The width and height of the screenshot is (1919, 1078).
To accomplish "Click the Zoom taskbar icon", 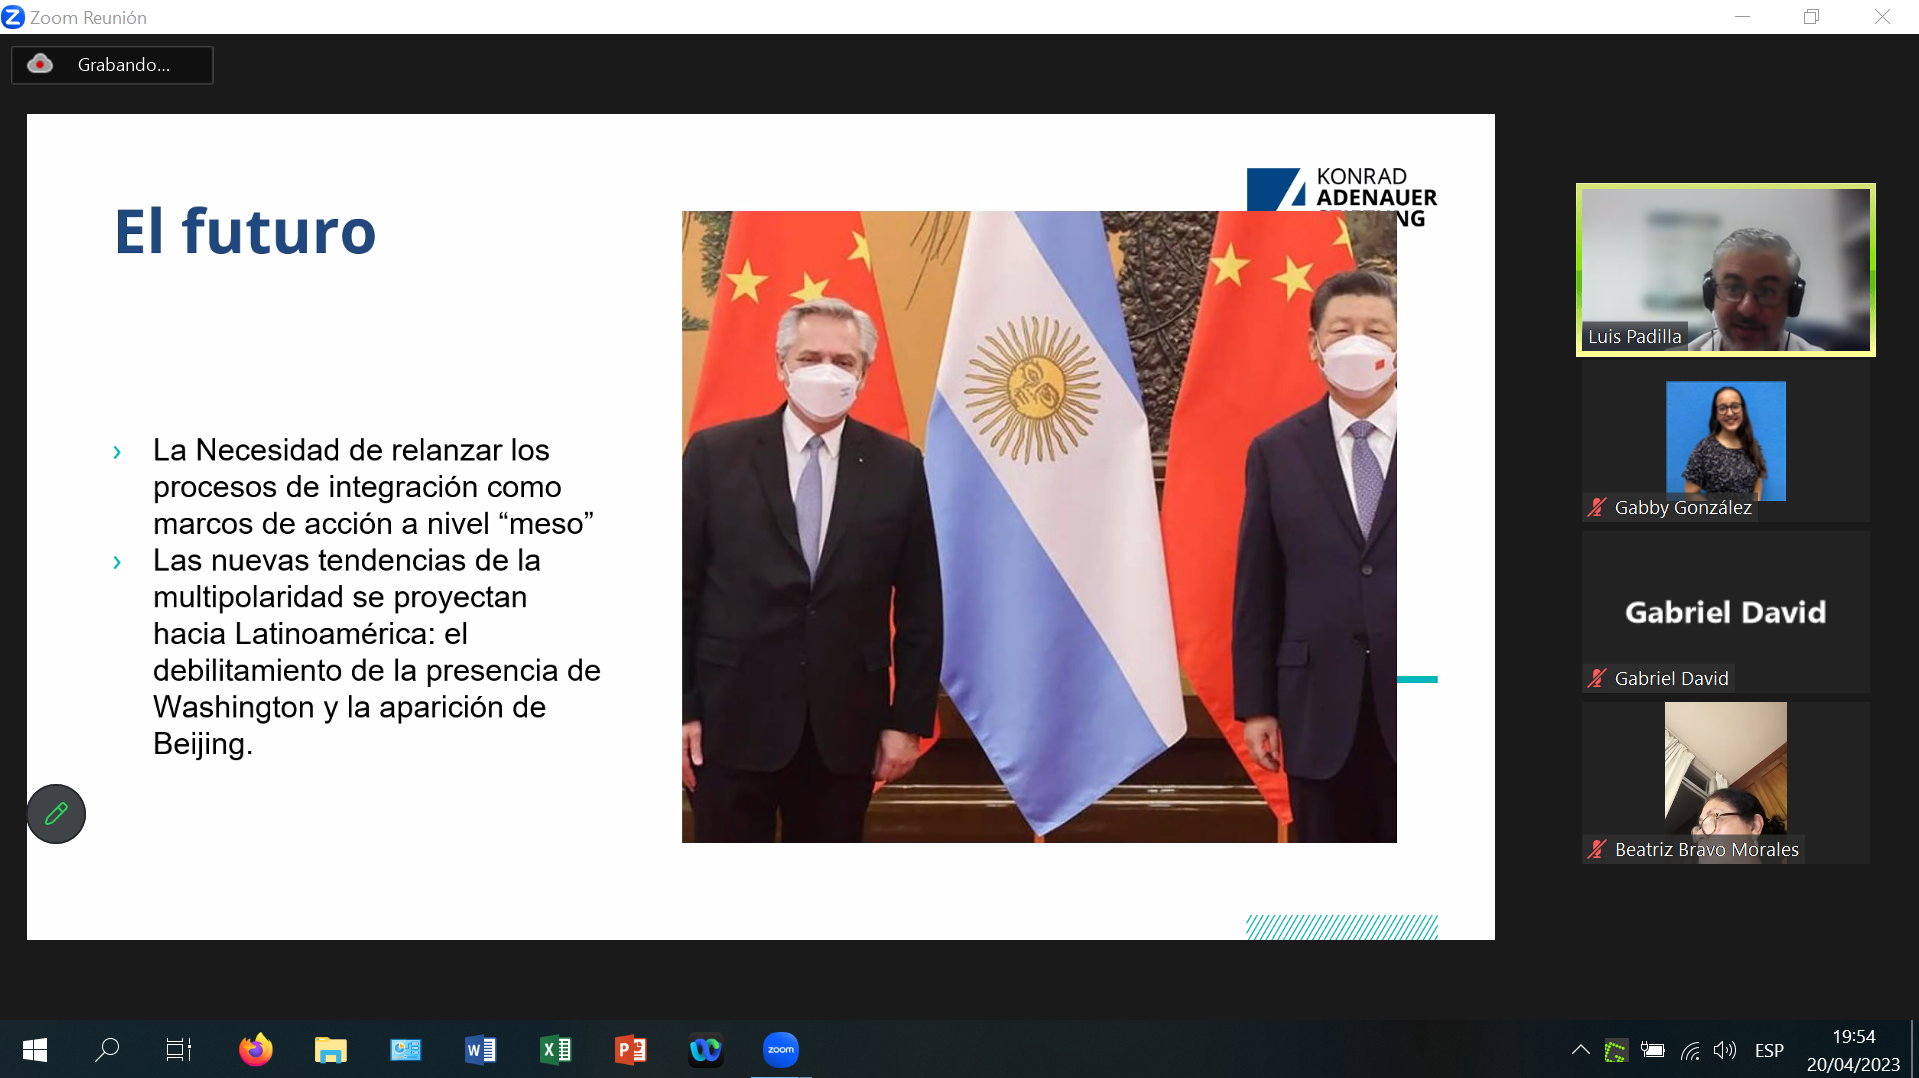I will (x=780, y=1050).
